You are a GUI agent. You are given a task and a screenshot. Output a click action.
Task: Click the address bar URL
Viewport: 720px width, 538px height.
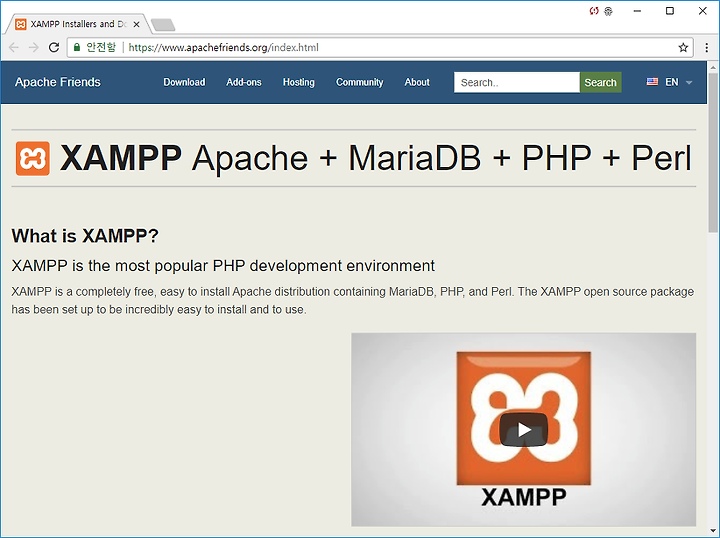point(223,47)
